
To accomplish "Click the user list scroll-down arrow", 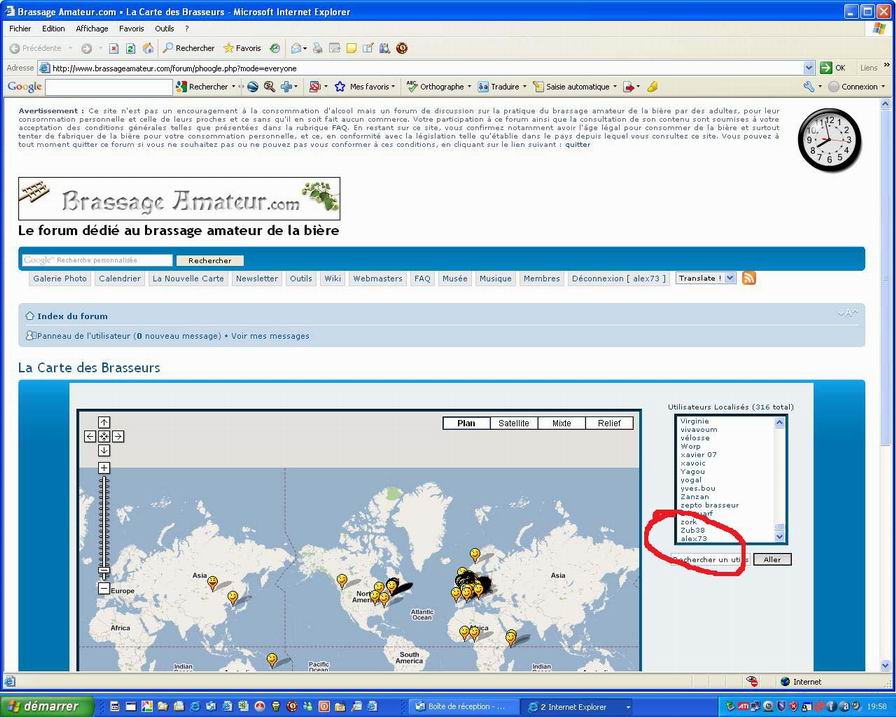I will click(x=779, y=537).
